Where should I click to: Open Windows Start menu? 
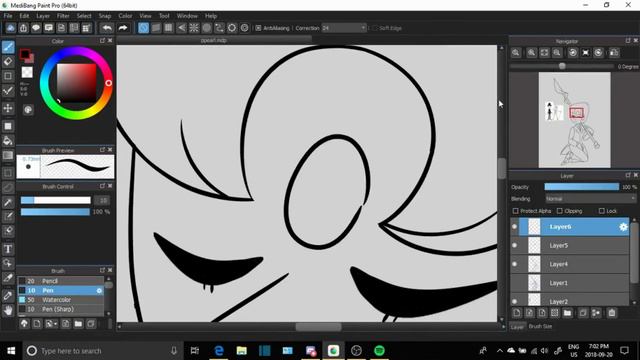11,350
